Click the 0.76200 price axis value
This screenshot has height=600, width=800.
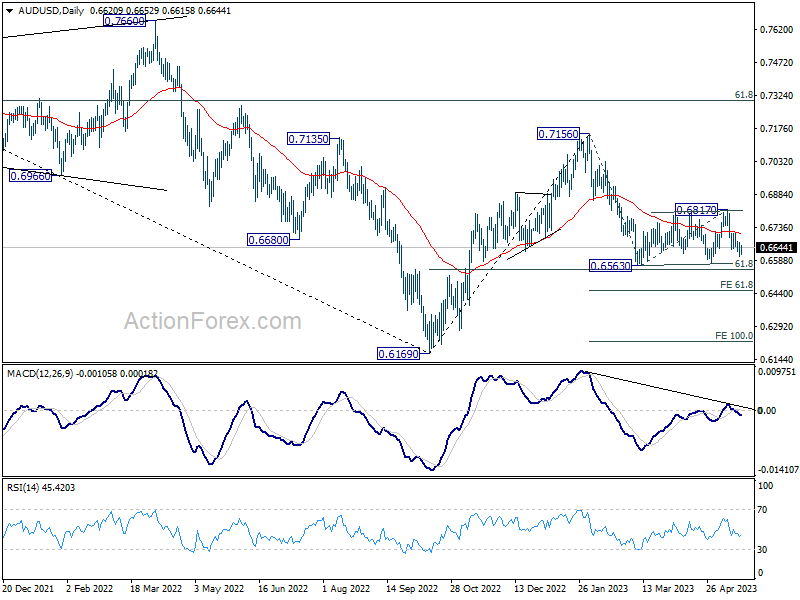pyautogui.click(x=777, y=30)
